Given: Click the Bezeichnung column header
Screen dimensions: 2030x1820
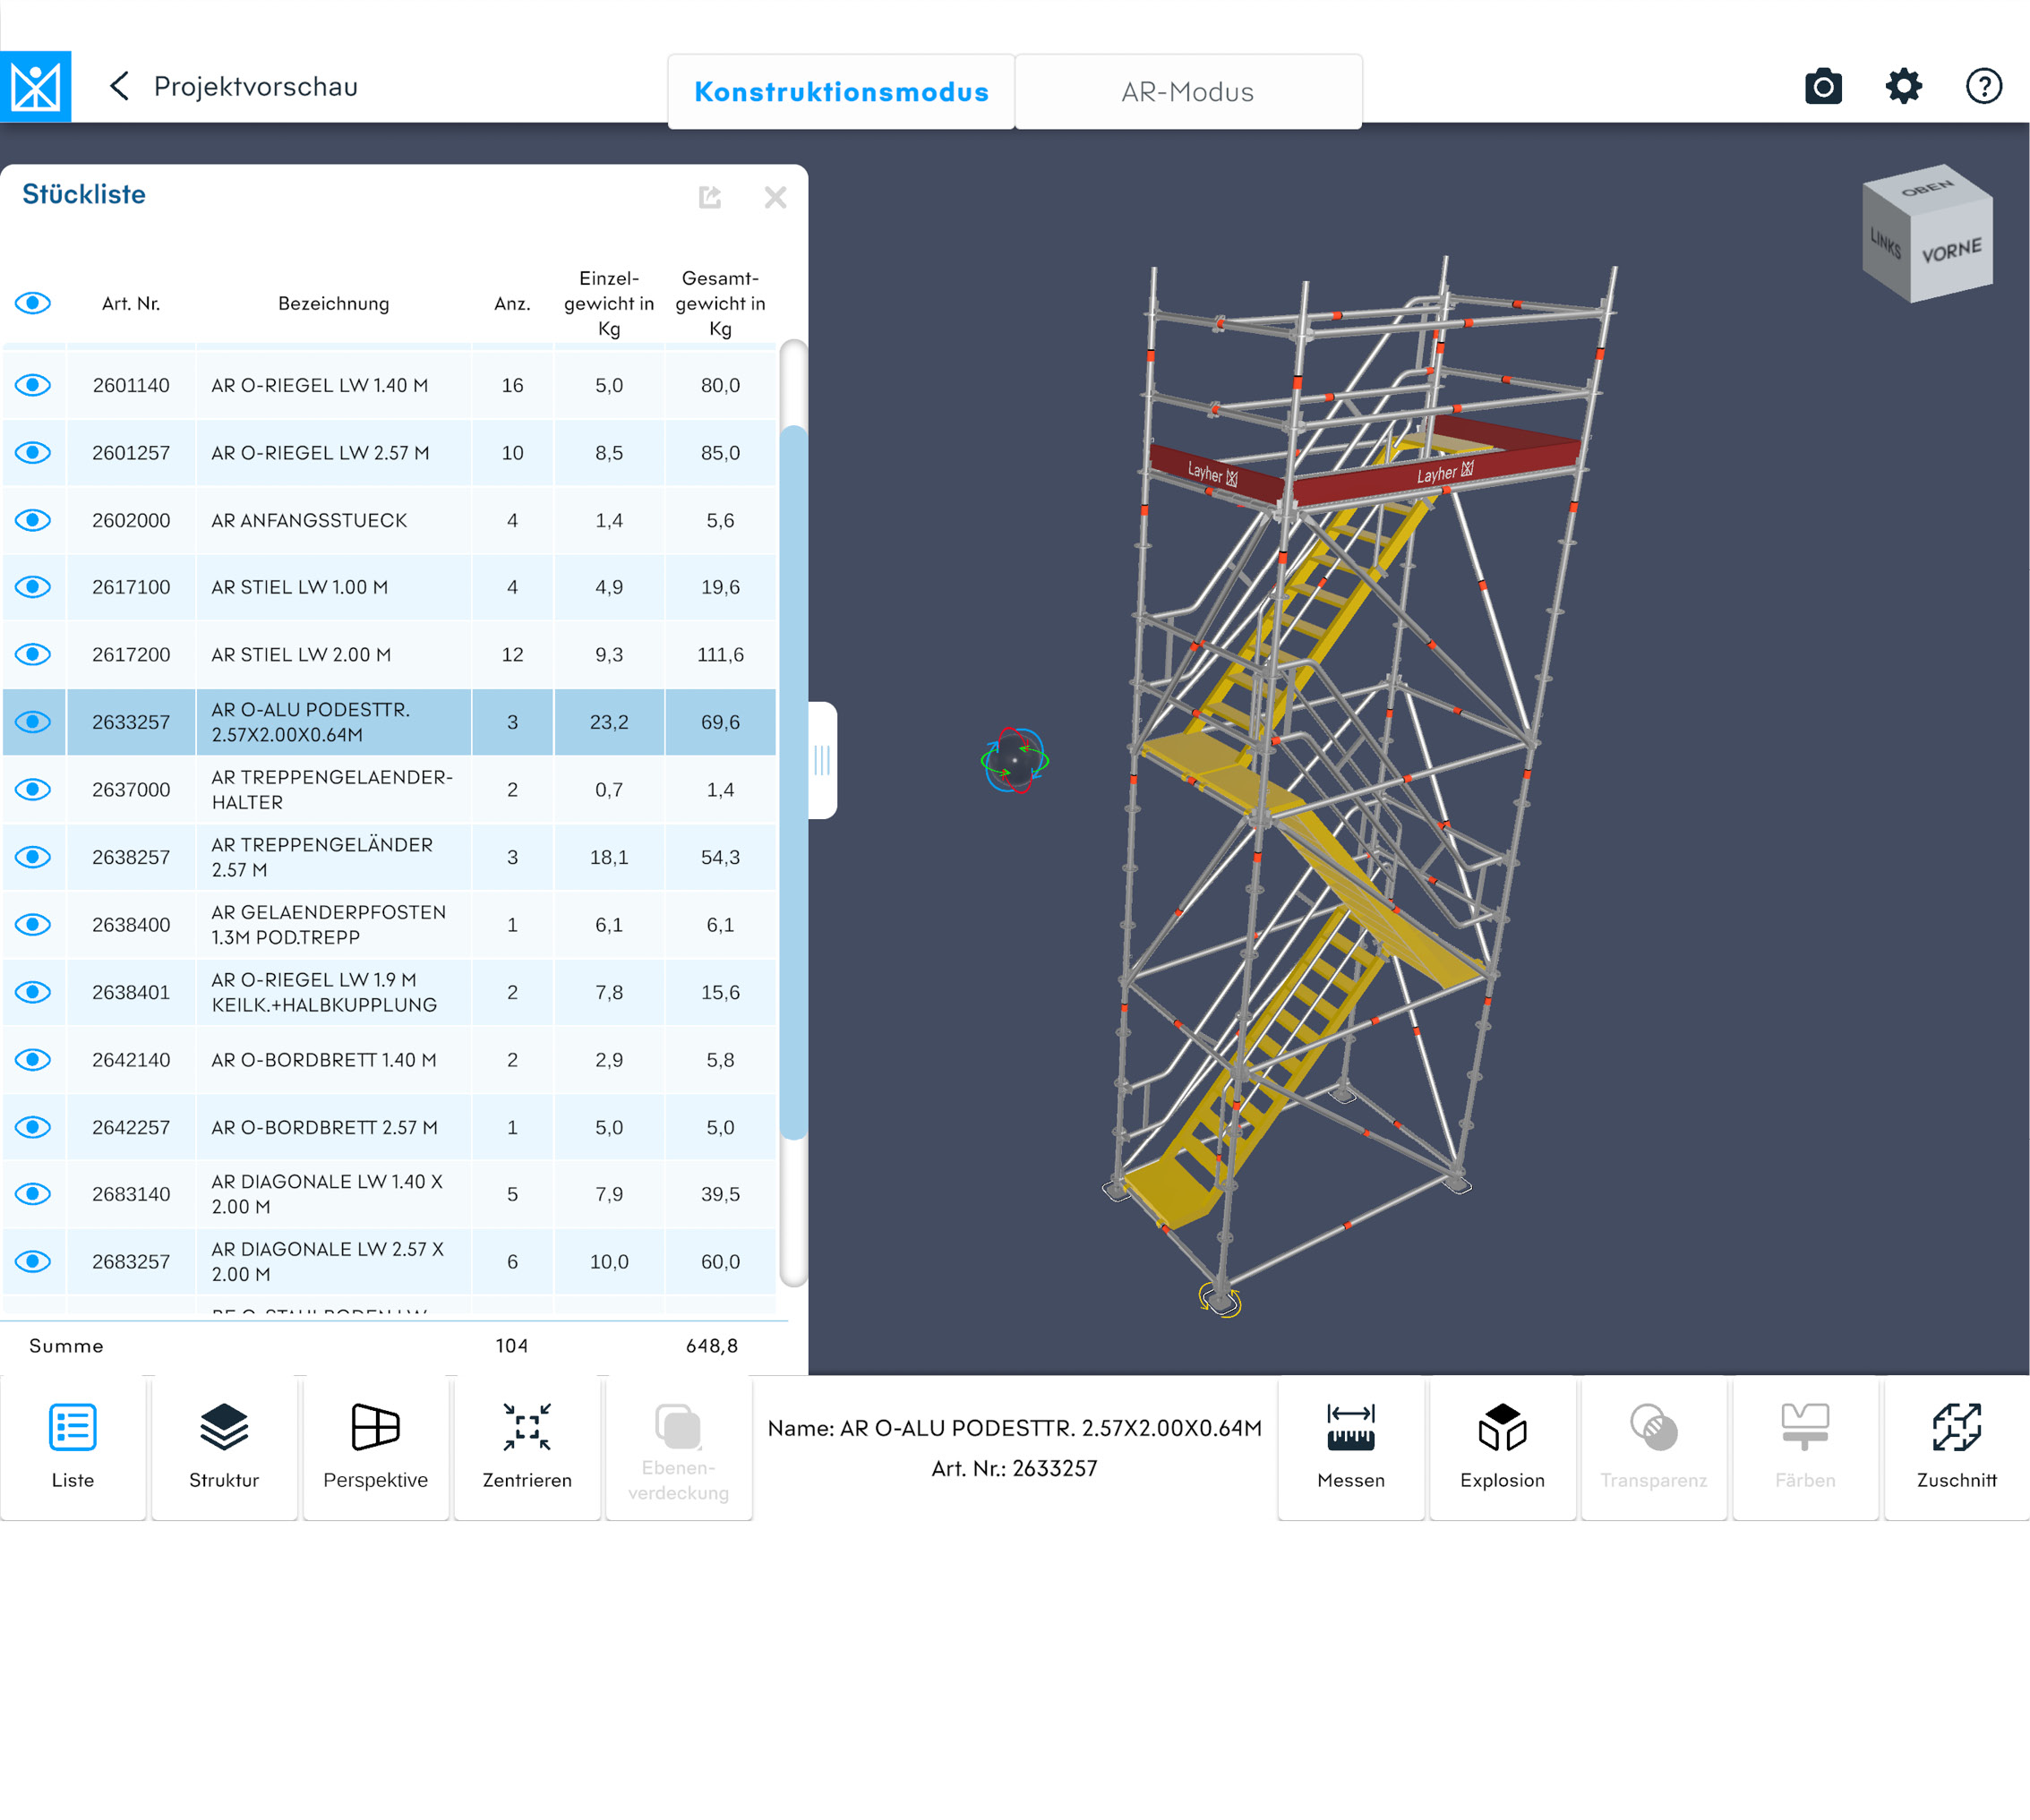Looking at the screenshot, I should point(334,303).
